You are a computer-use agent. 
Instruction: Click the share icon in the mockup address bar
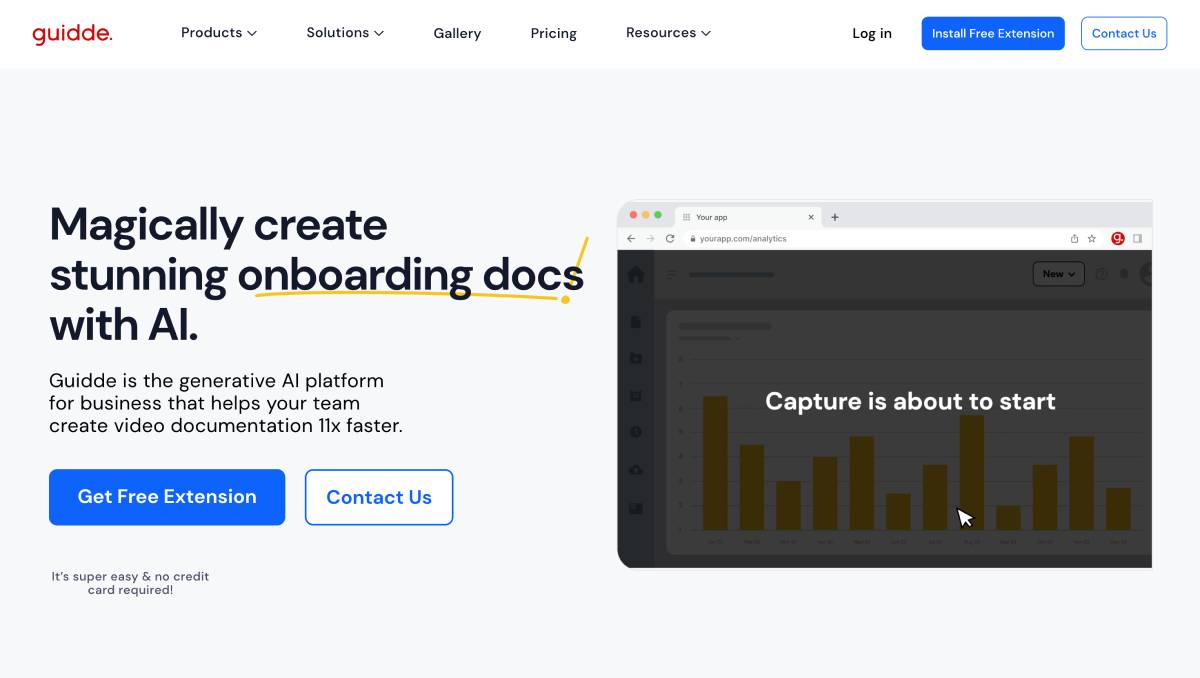[1075, 238]
